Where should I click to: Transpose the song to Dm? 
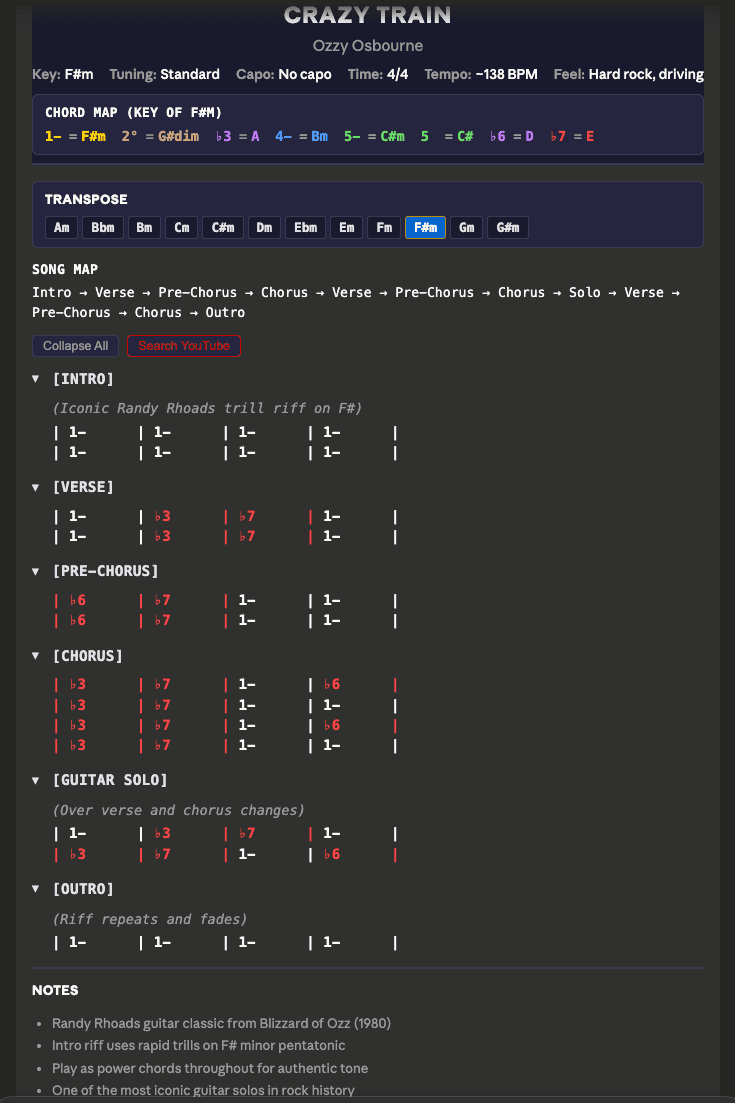[x=264, y=227]
